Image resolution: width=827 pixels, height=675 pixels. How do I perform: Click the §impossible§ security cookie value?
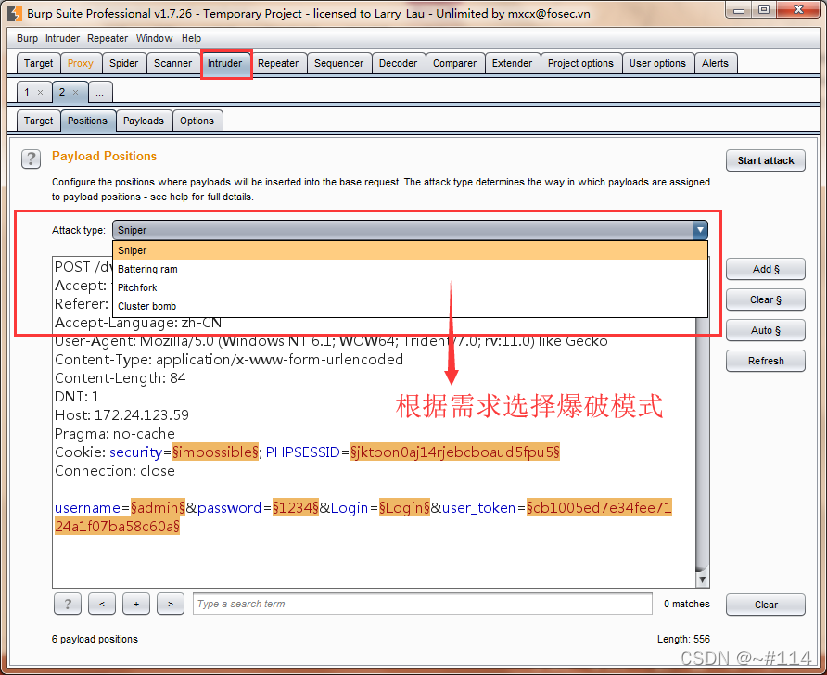tap(216, 452)
